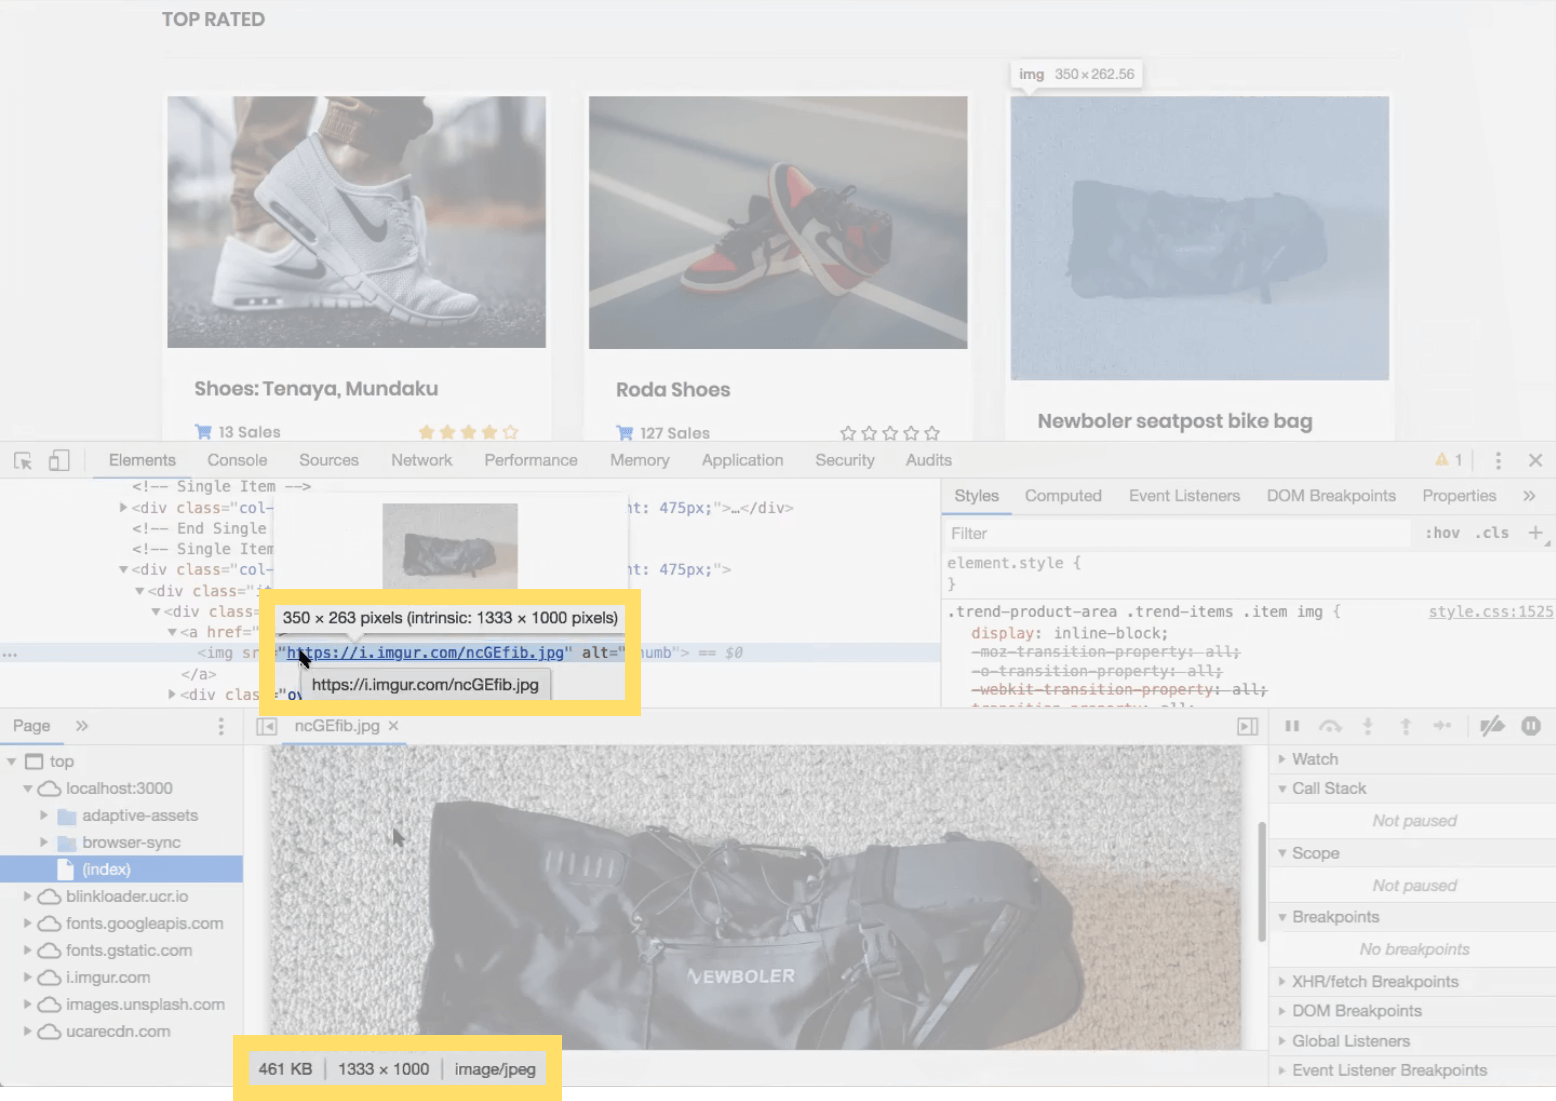1556x1101 pixels.
Task: Toggle the device toolbar icon
Action: click(x=58, y=460)
